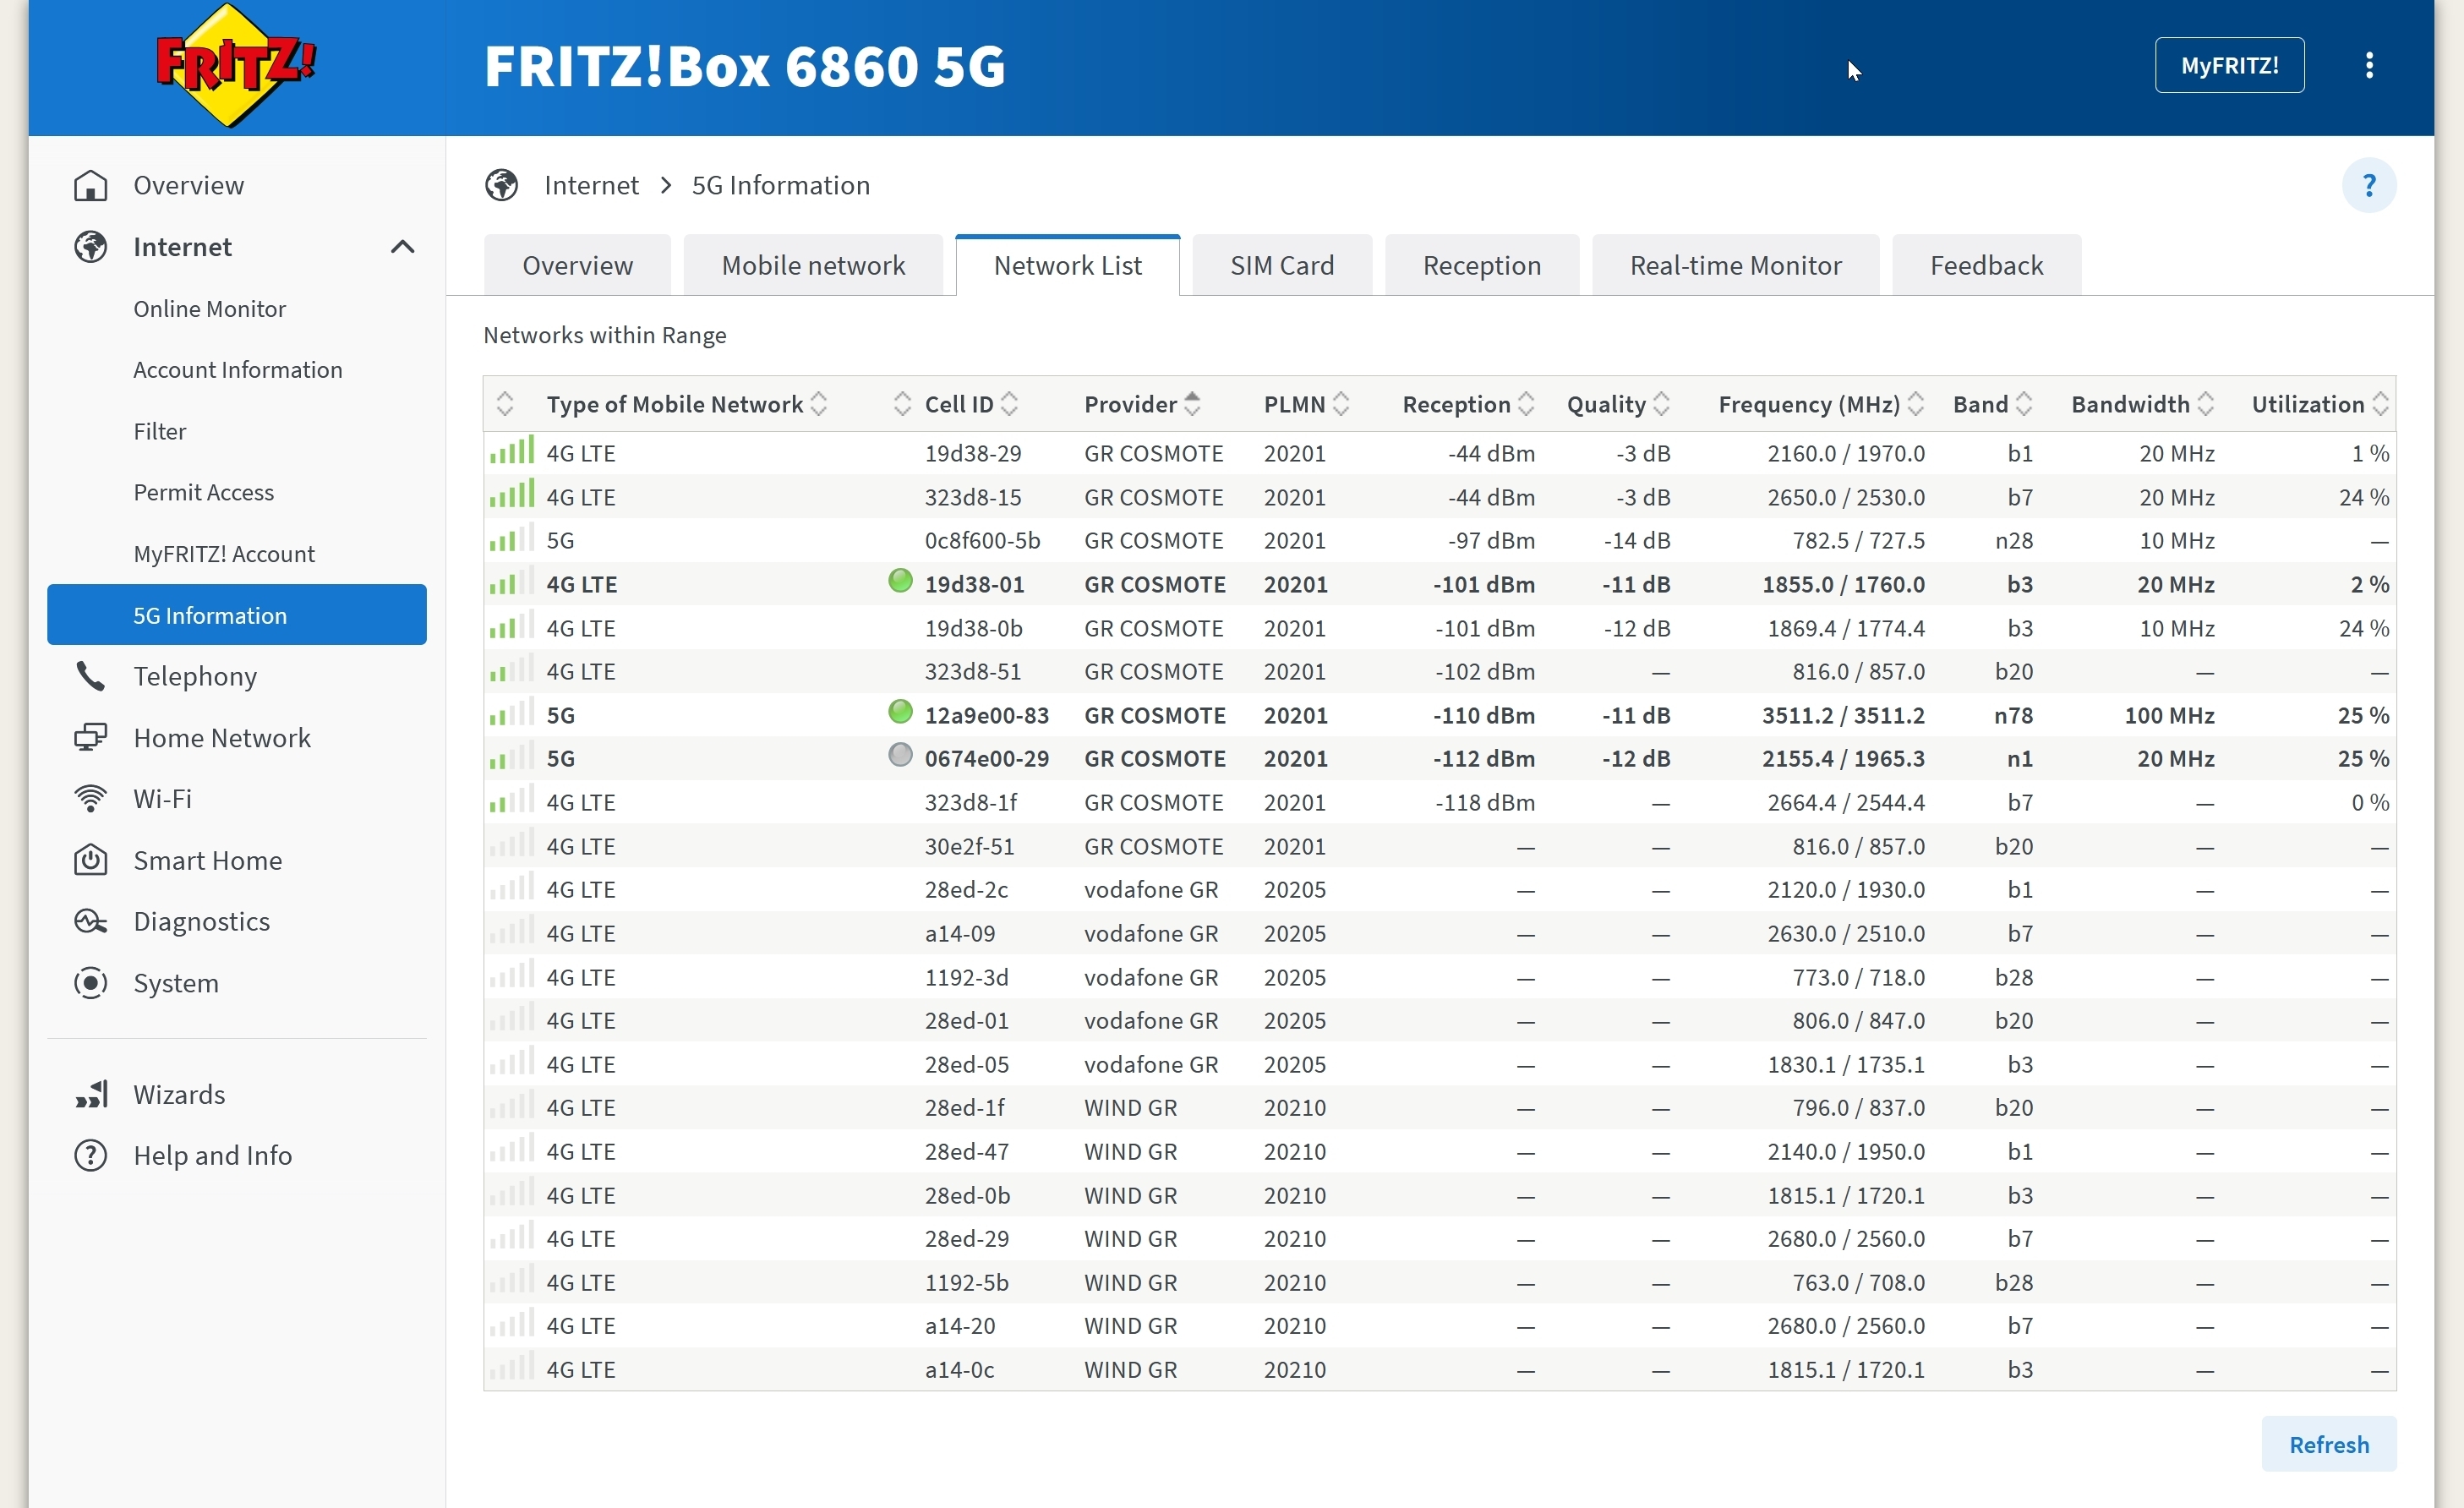Open the Reception tab
Screen dimensions: 2464x1508
[1481, 265]
